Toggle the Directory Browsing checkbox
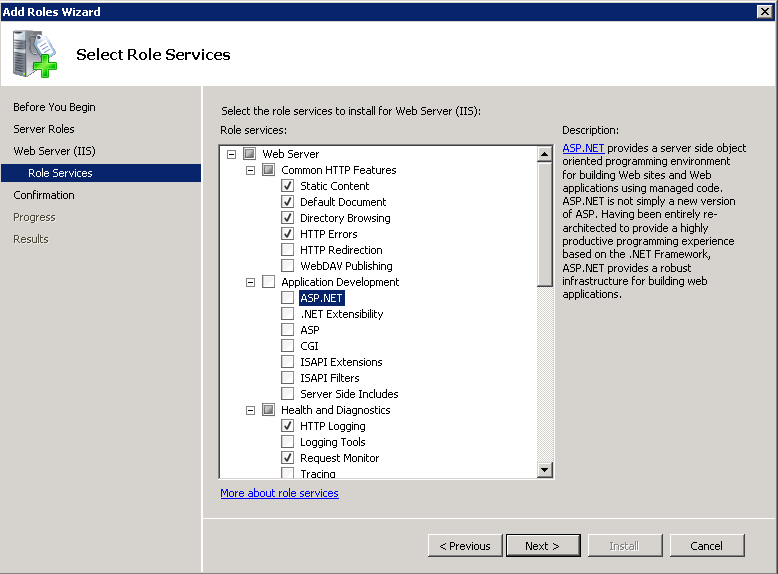 [x=287, y=218]
